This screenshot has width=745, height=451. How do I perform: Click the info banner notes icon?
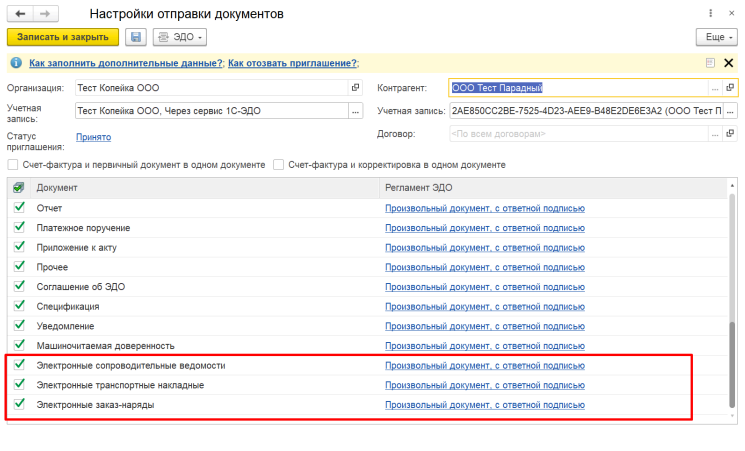[x=710, y=63]
